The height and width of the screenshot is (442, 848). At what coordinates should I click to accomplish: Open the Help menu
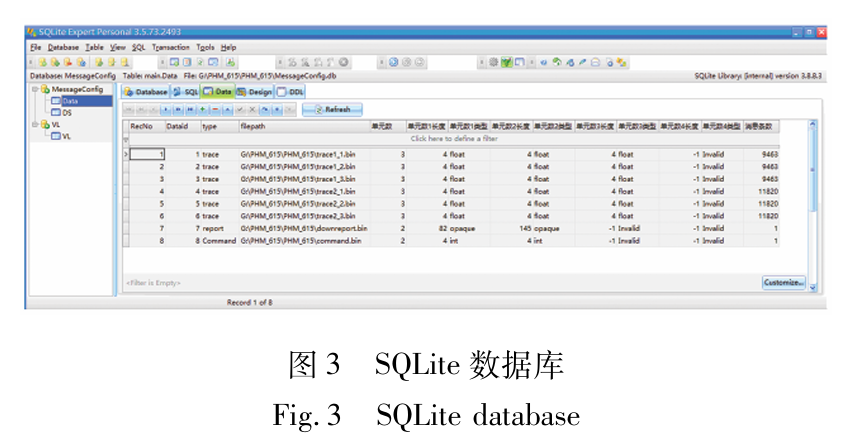tap(228, 47)
